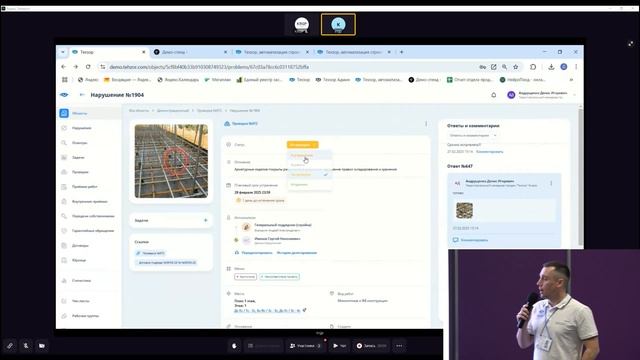Click the Tehzor eye logo in header
Viewport: 640px width, 360px height.
pyautogui.click(x=64, y=95)
